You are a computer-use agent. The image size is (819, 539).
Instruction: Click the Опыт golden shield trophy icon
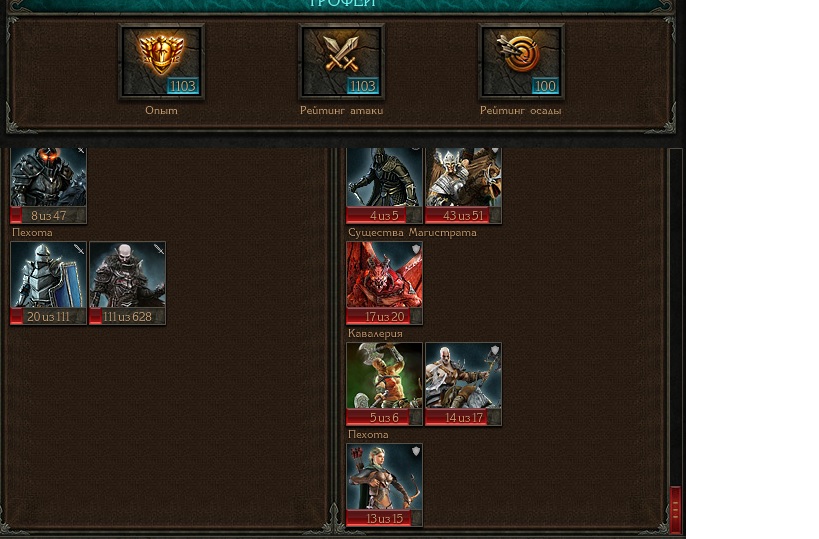161,61
